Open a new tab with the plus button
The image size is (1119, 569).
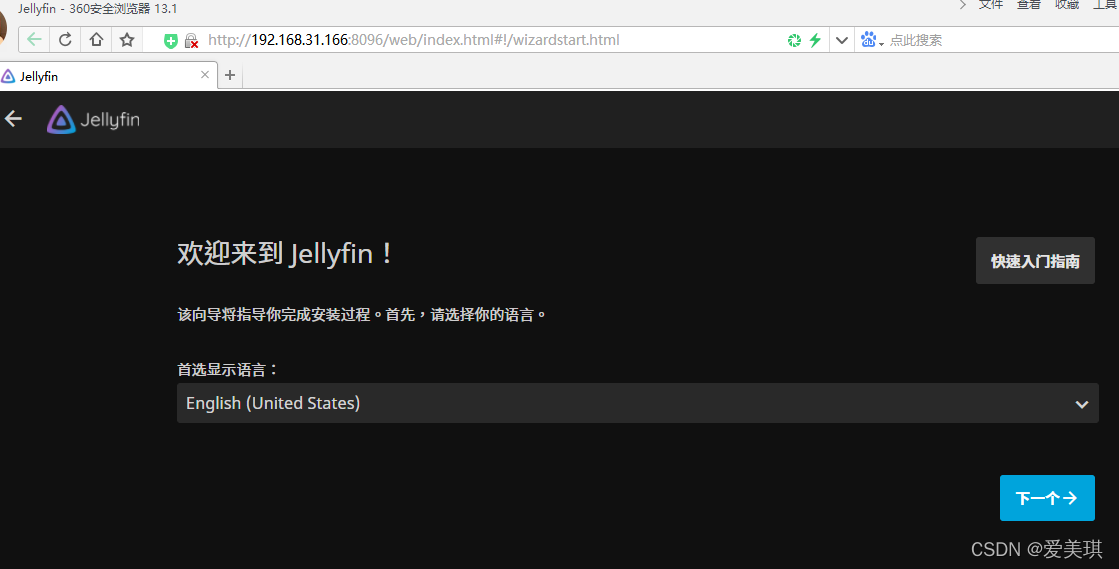pyautogui.click(x=230, y=75)
